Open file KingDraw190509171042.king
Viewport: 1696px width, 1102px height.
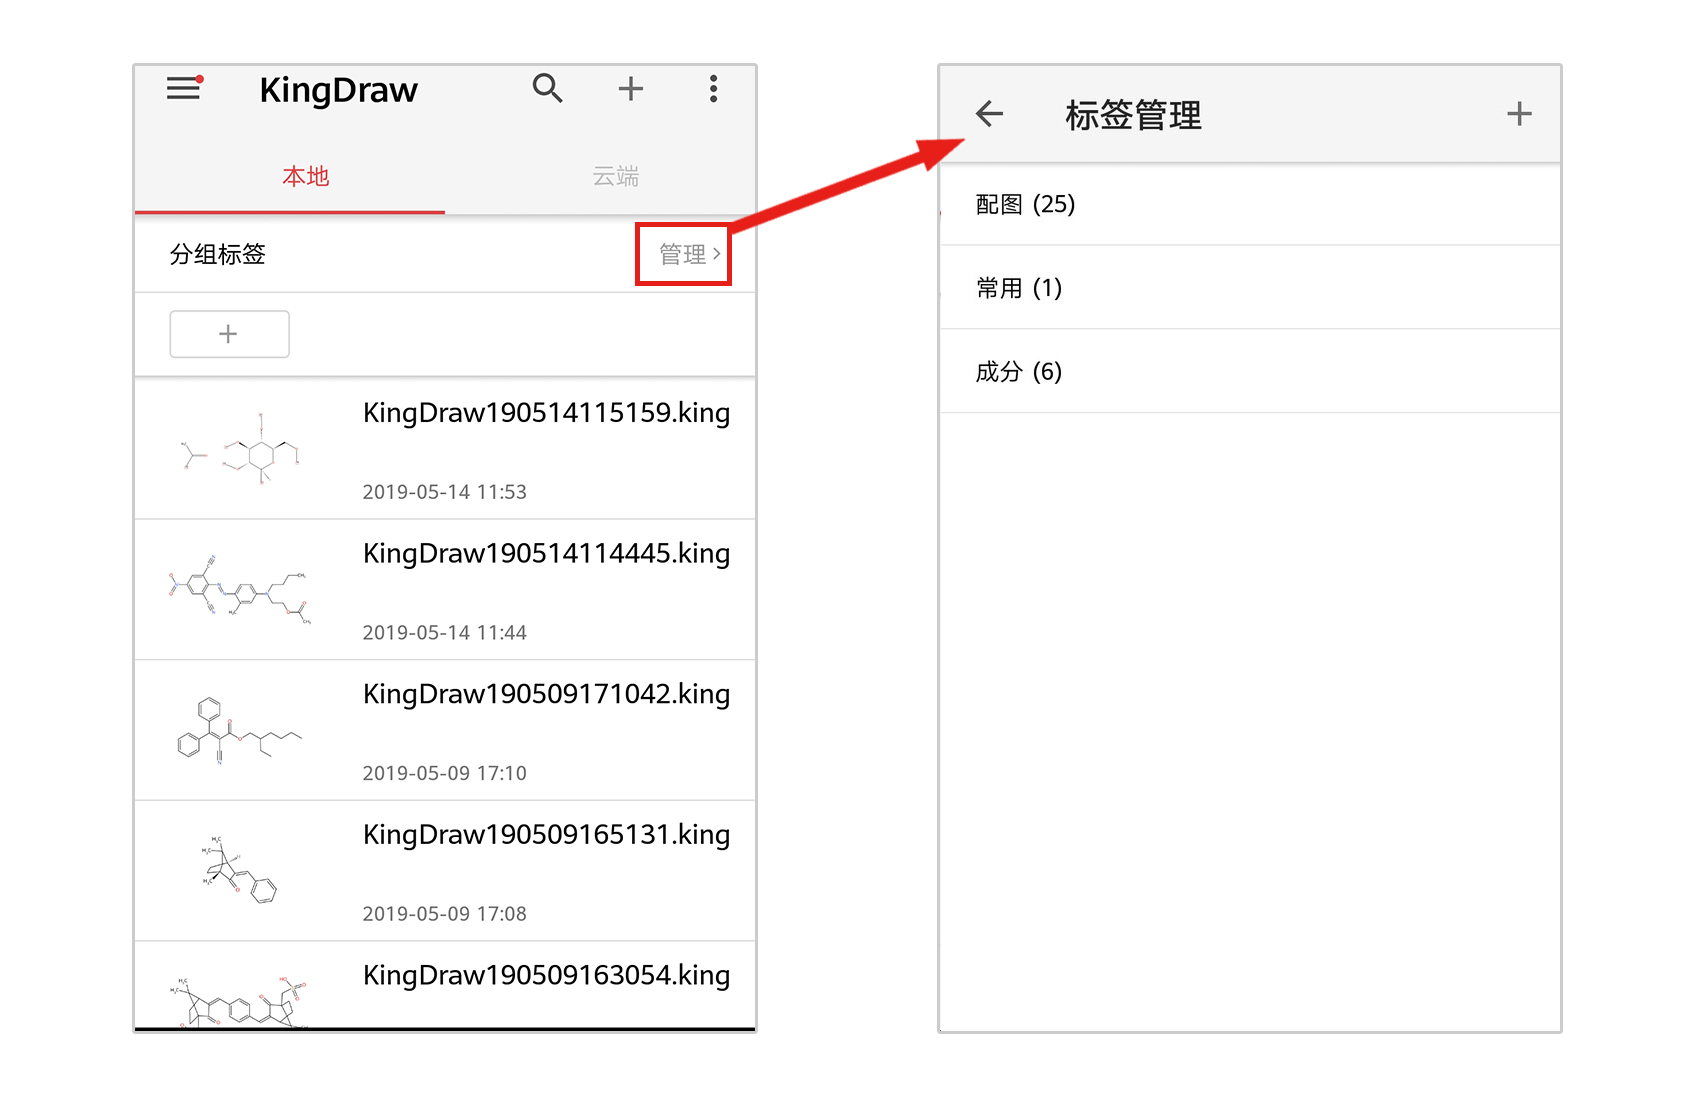pos(445,731)
